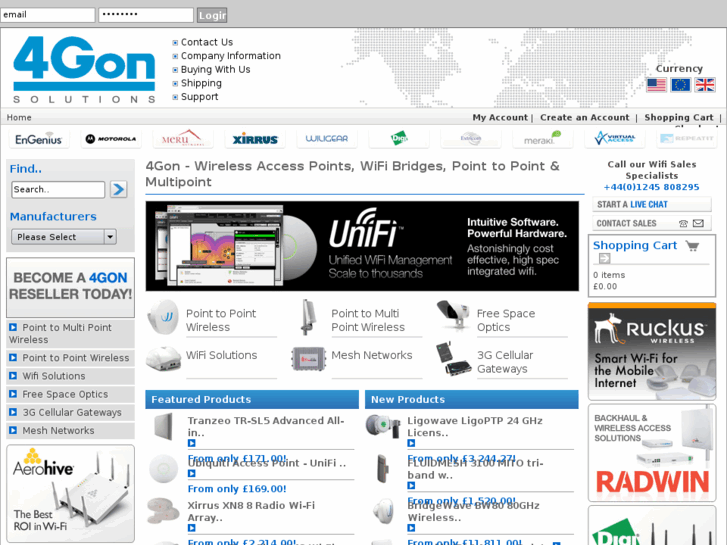727x545 pixels.
Task: Open 3G Cellular Gateways sidebar item
Action: (x=70, y=412)
